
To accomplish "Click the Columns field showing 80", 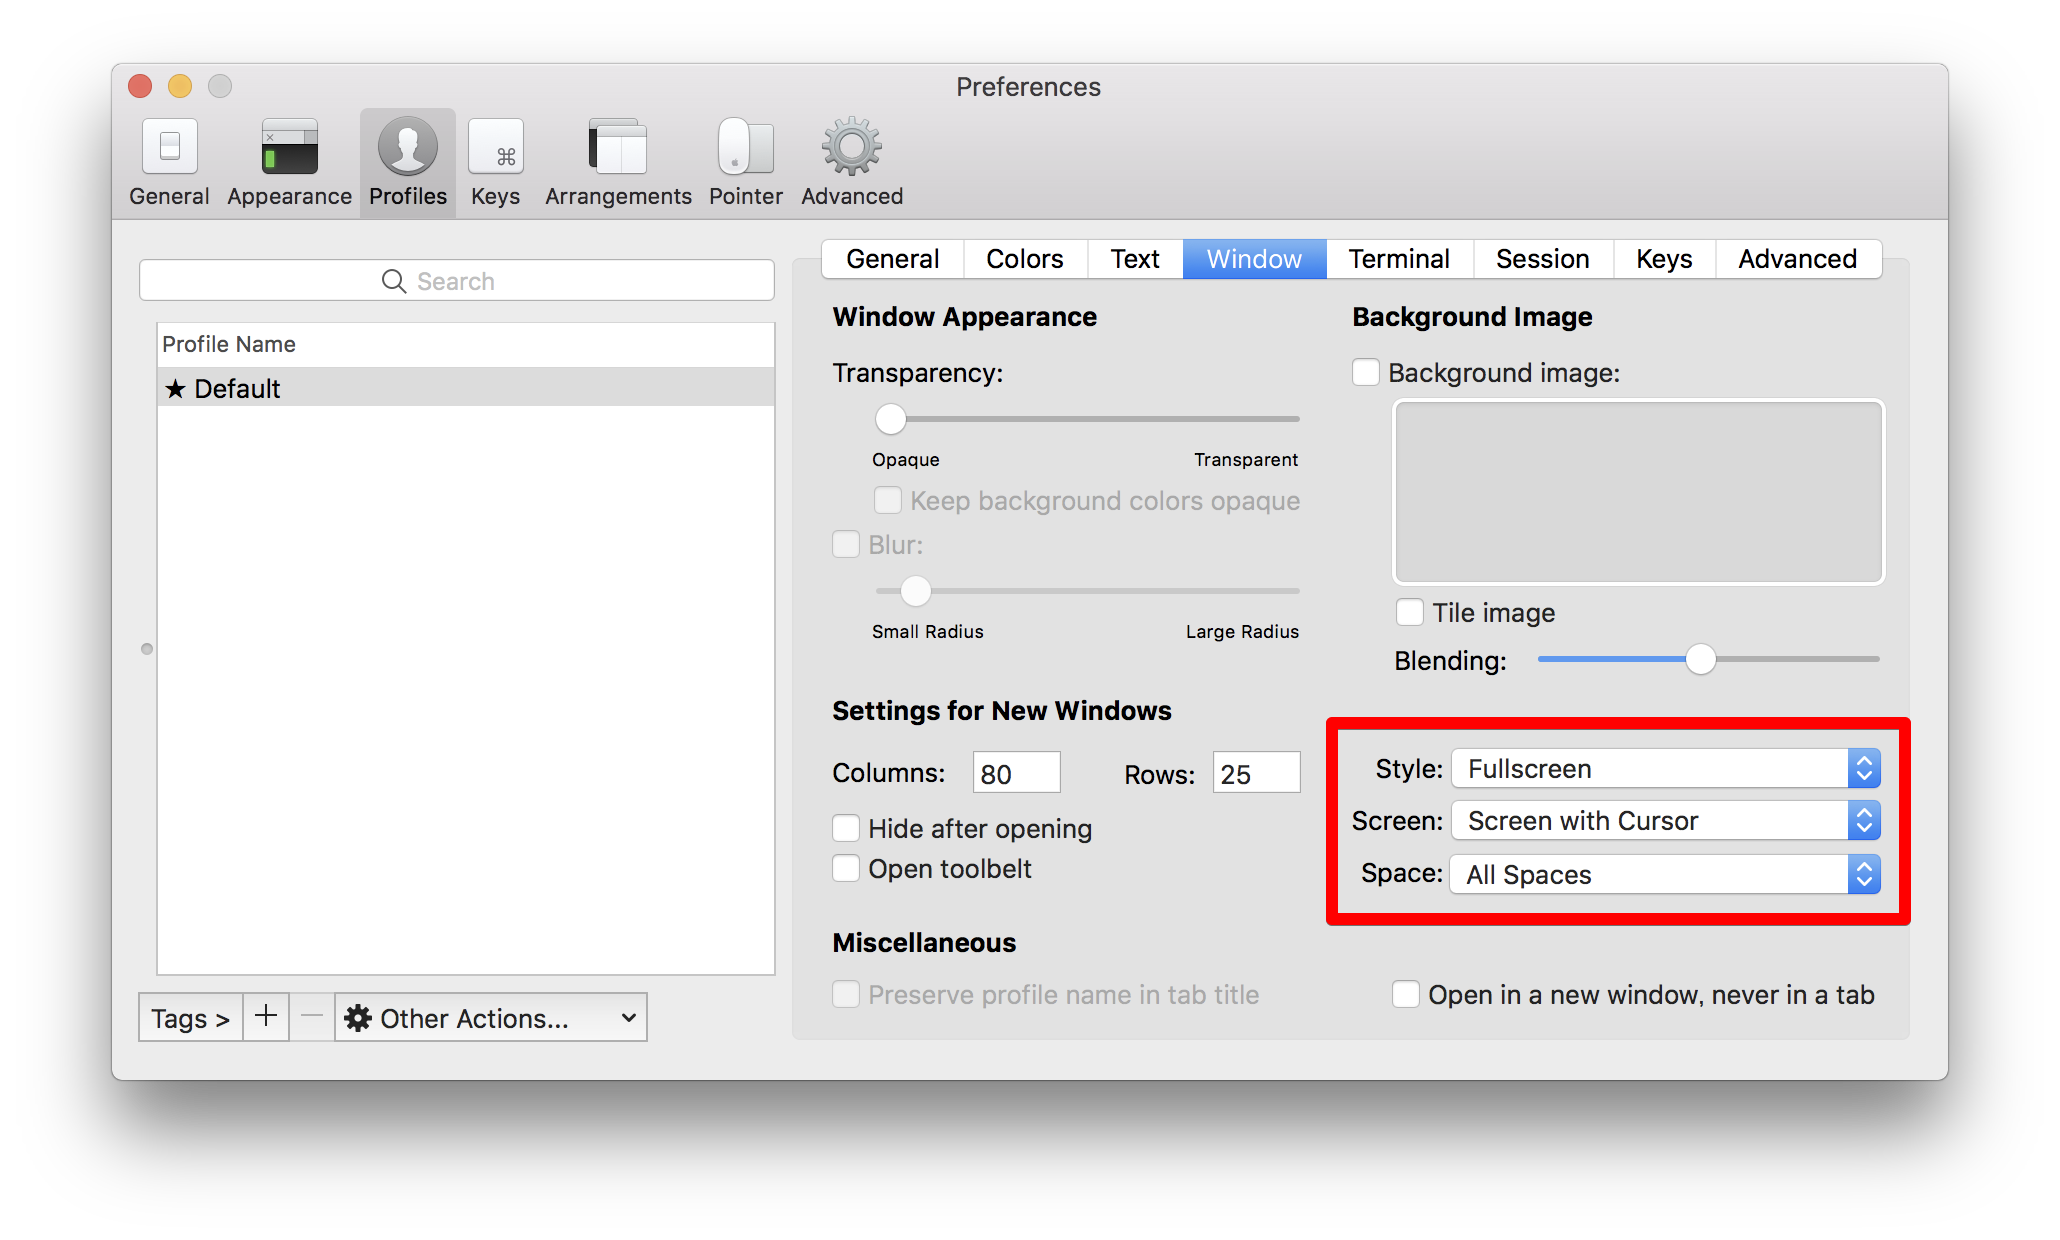I will coord(1016,773).
